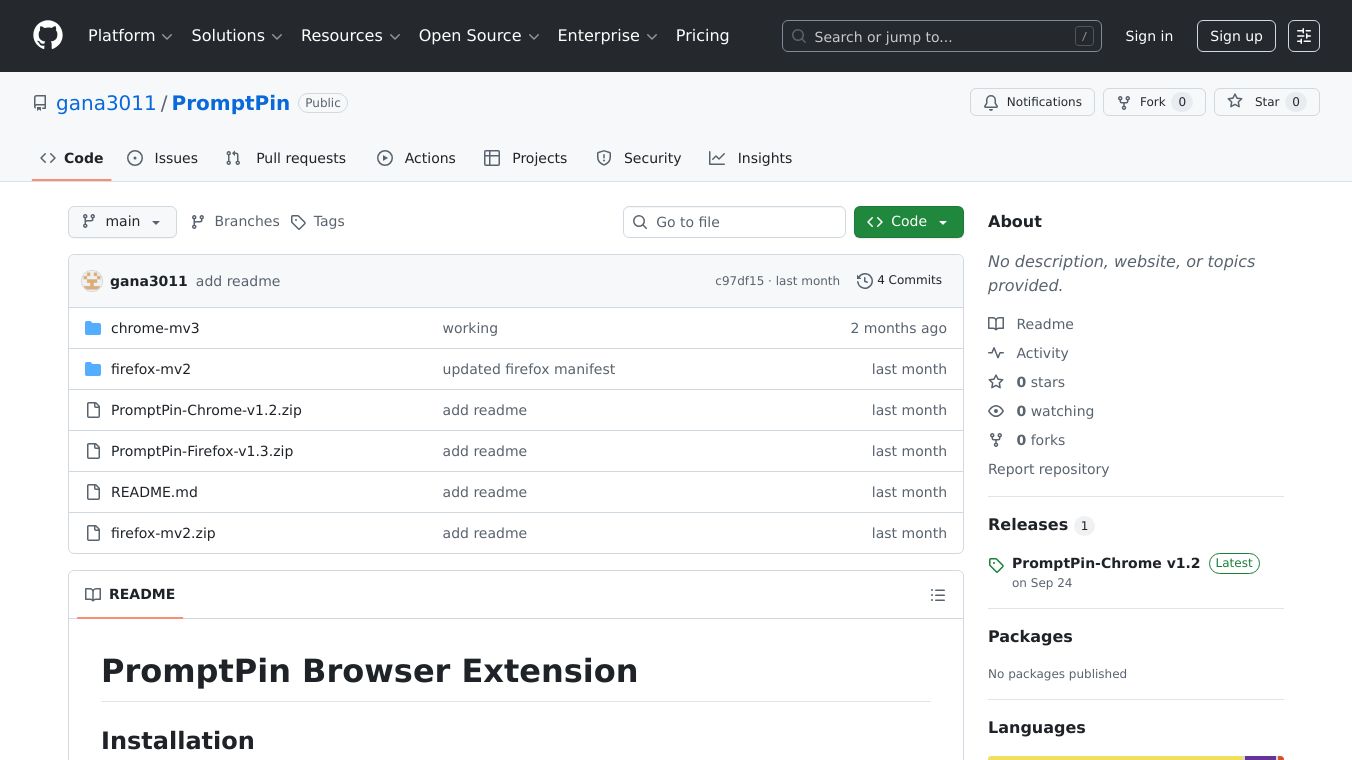Open the accessibility settings icon in header
Screen dimensions: 1352x760
tap(1303, 36)
